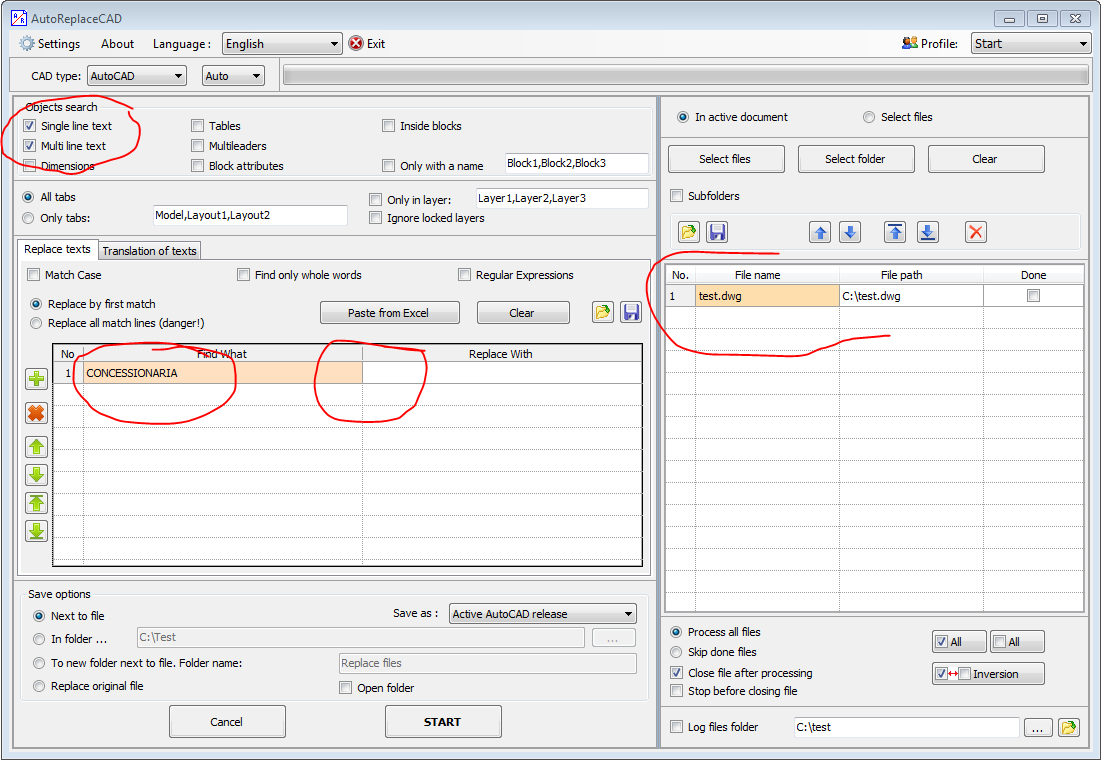This screenshot has height=760, width=1101.
Task: Select Replace all match lines radio button
Action: click(37, 323)
